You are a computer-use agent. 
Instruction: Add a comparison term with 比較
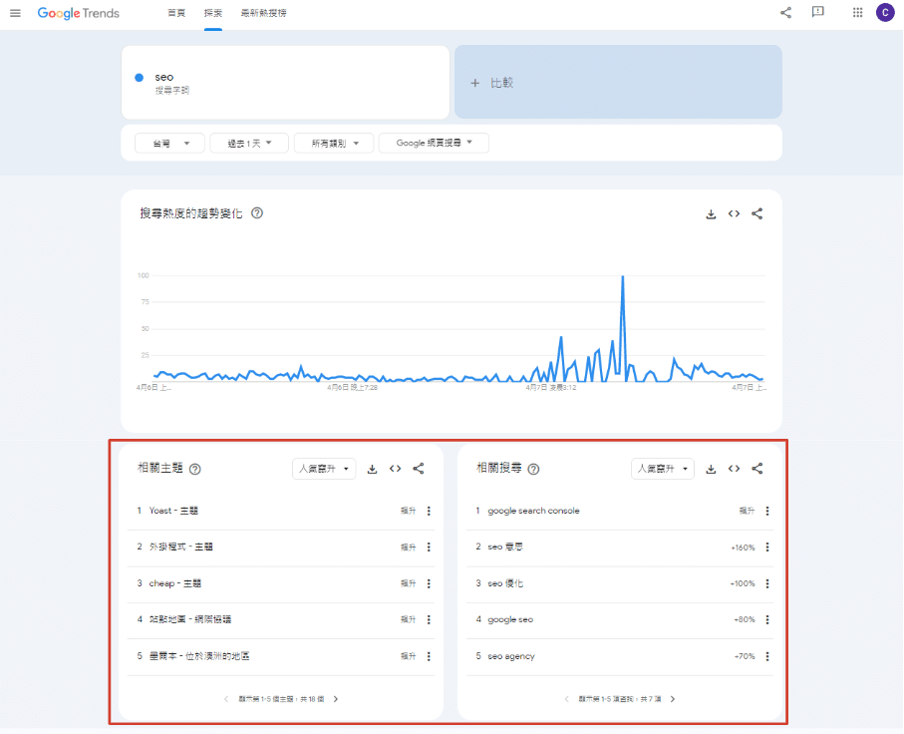[618, 82]
